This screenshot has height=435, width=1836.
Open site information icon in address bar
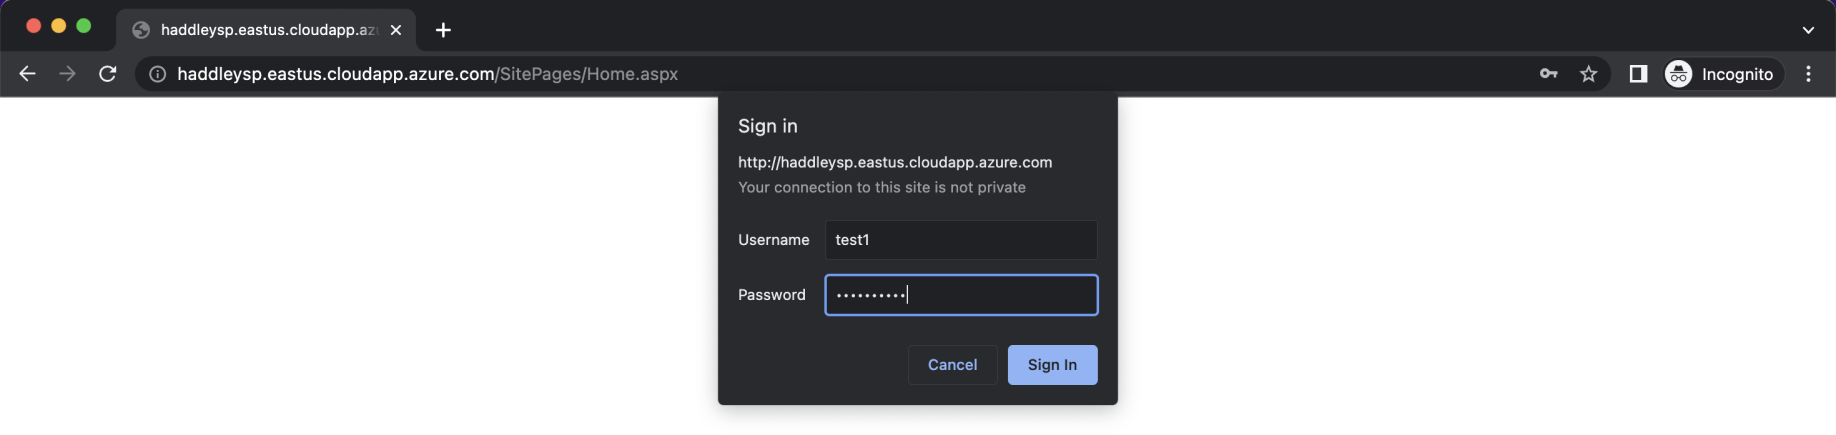tap(157, 74)
